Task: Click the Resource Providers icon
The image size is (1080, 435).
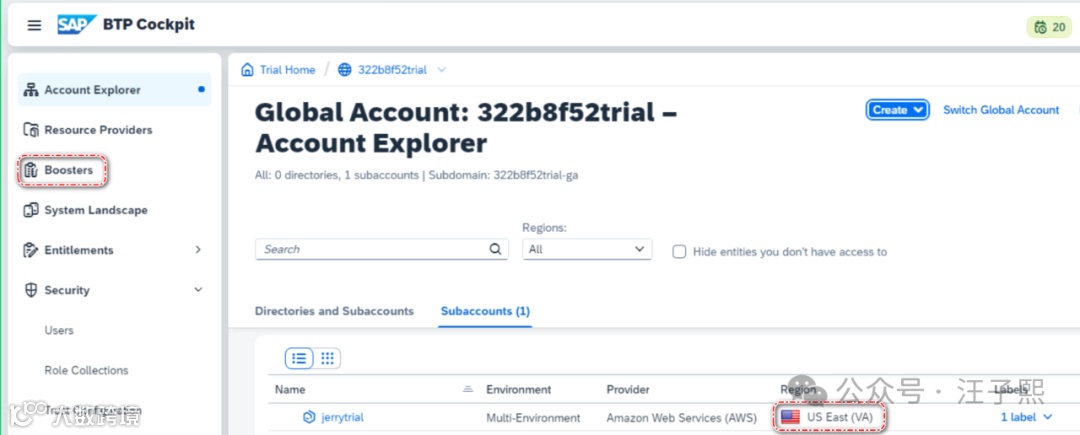Action: 30,129
